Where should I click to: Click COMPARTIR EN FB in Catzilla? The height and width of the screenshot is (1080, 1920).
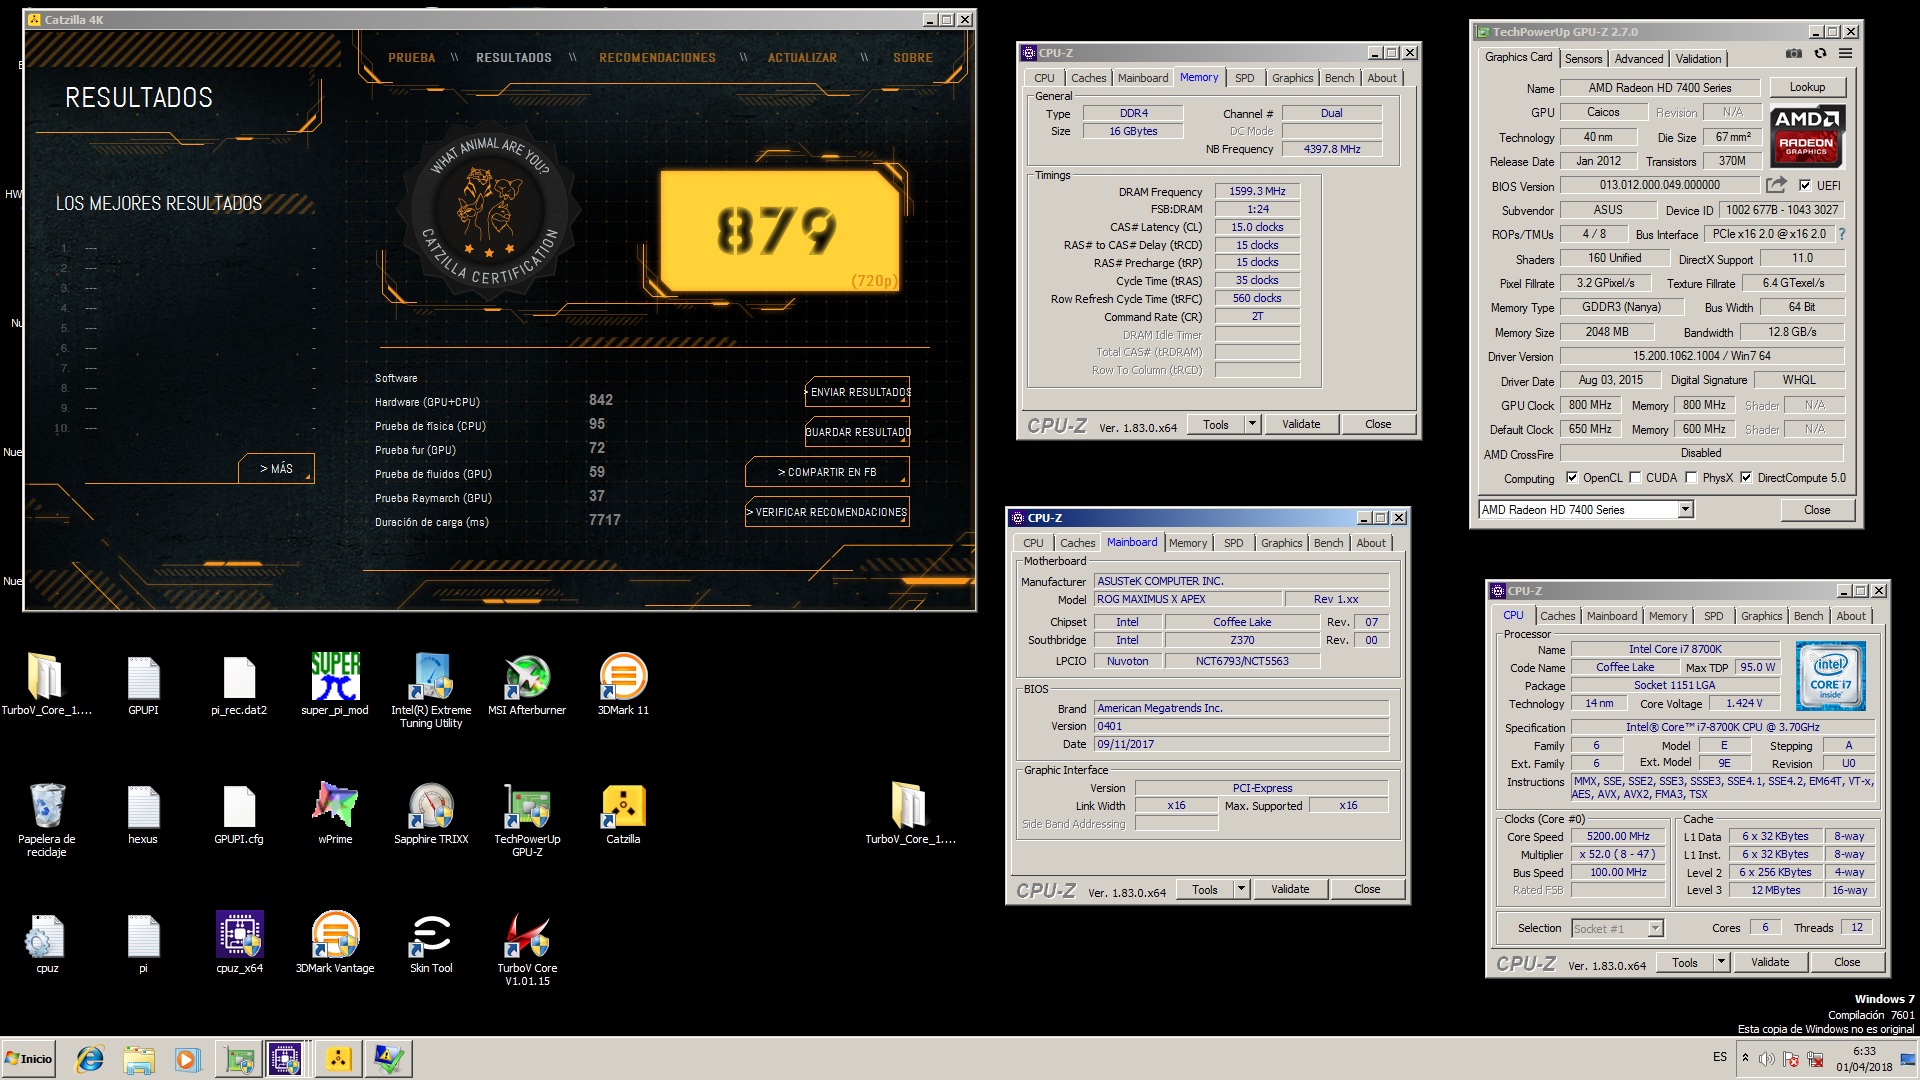tap(827, 472)
